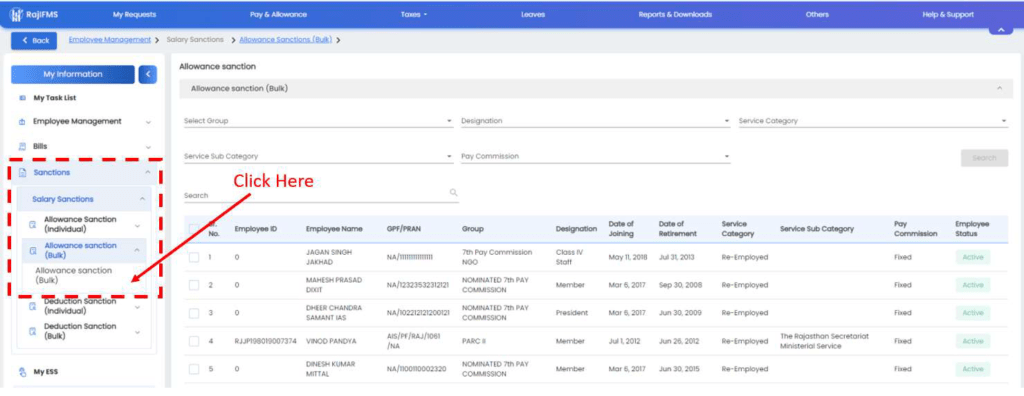1024x396 pixels.
Task: Open the Service Sub Category dropdown
Action: pos(318,157)
